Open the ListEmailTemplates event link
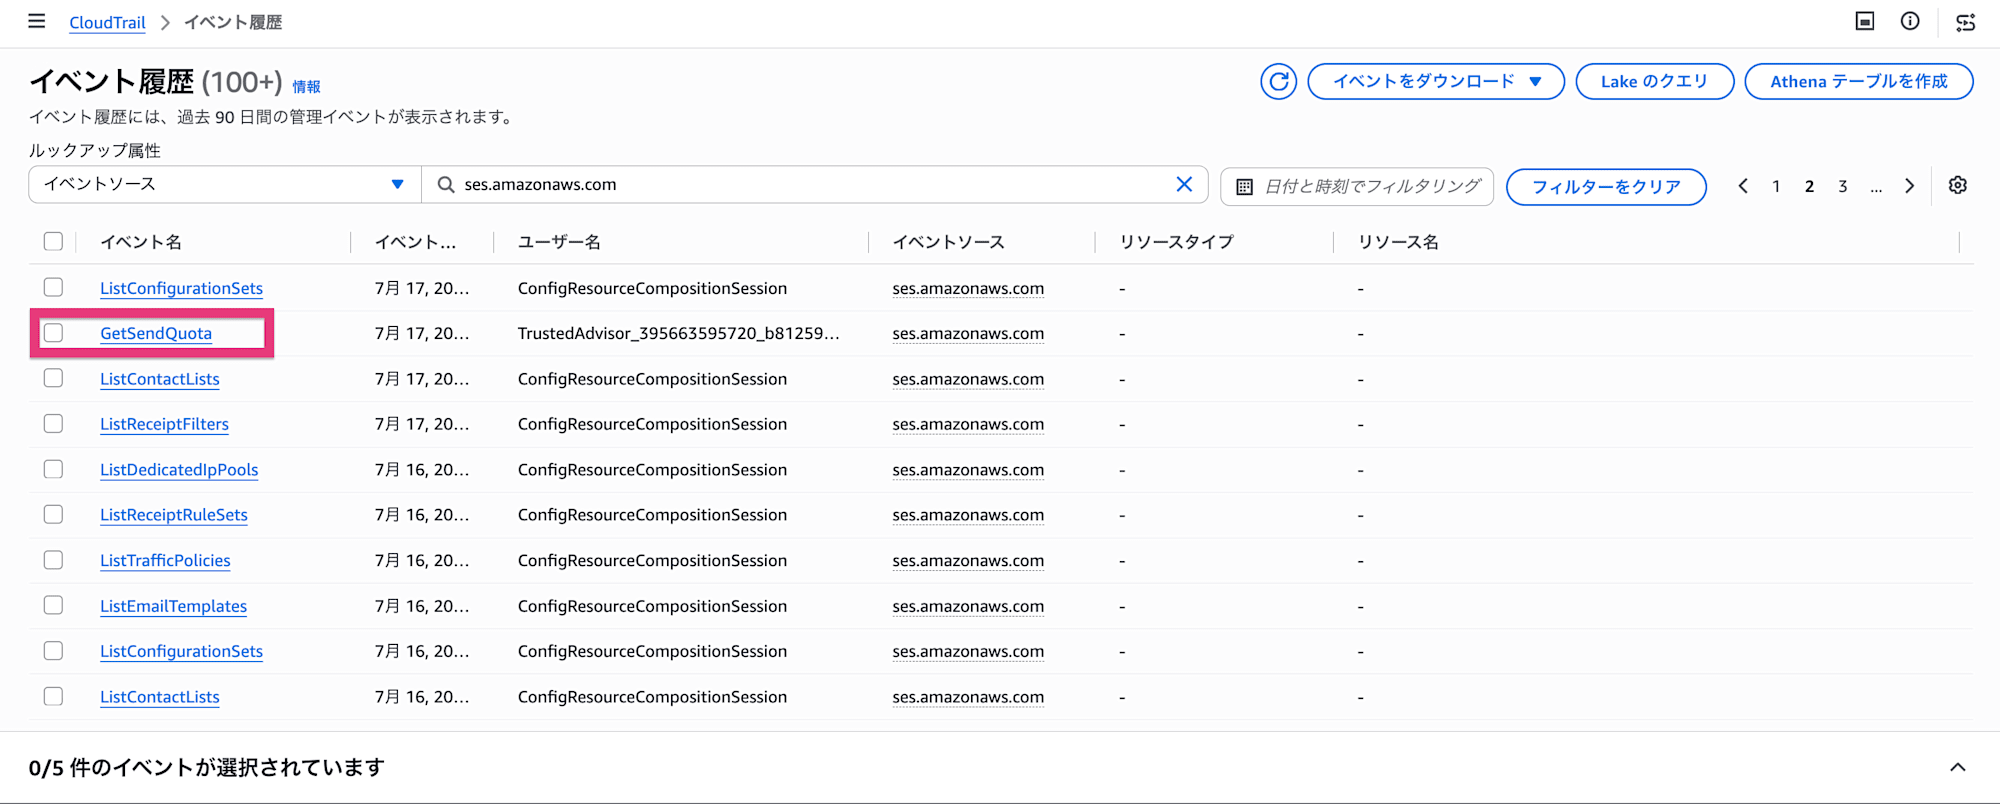The width and height of the screenshot is (2000, 804). point(173,605)
